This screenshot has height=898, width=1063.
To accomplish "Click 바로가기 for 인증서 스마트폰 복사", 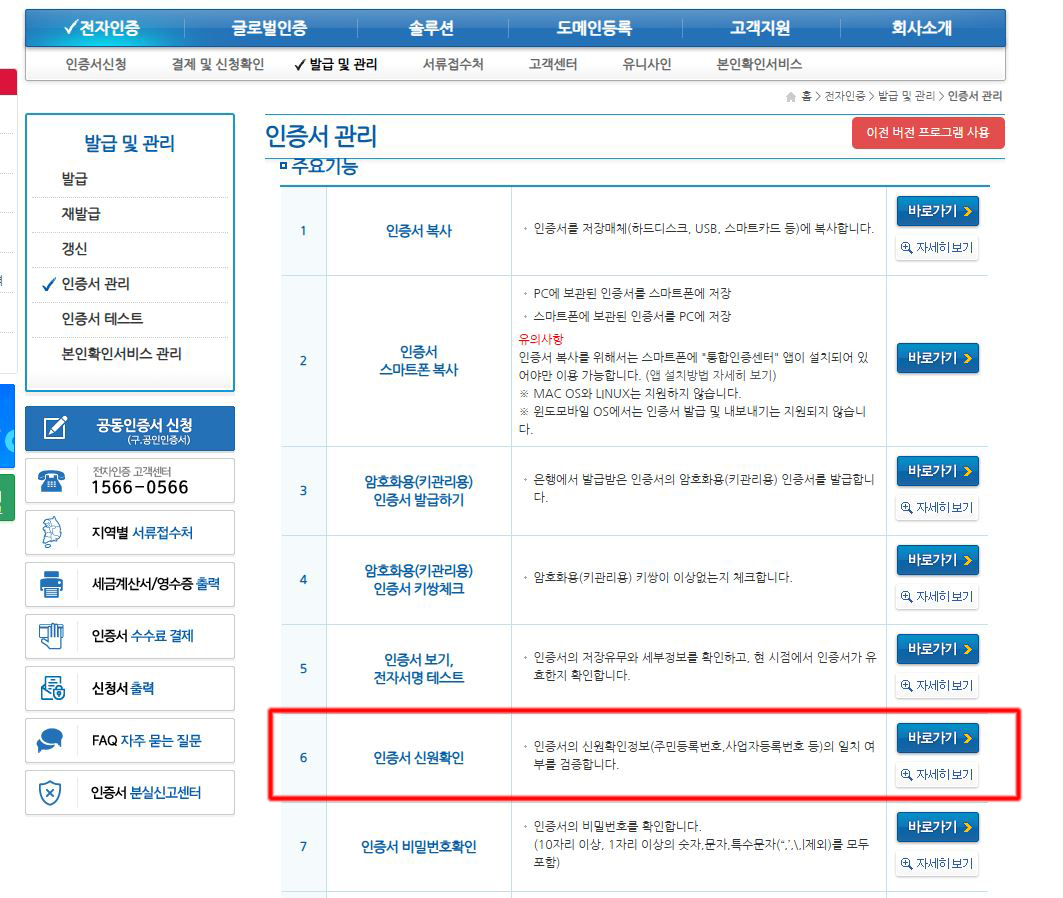I will coord(937,359).
